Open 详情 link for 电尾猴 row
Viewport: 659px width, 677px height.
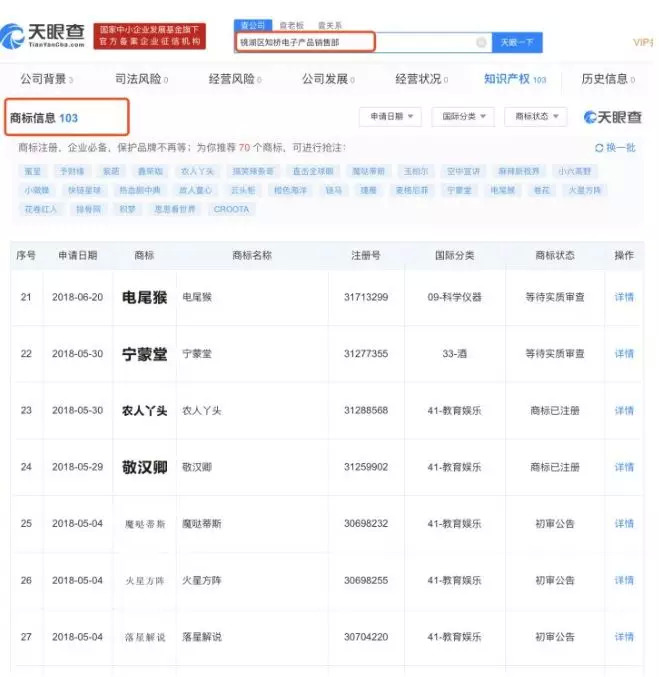point(624,297)
